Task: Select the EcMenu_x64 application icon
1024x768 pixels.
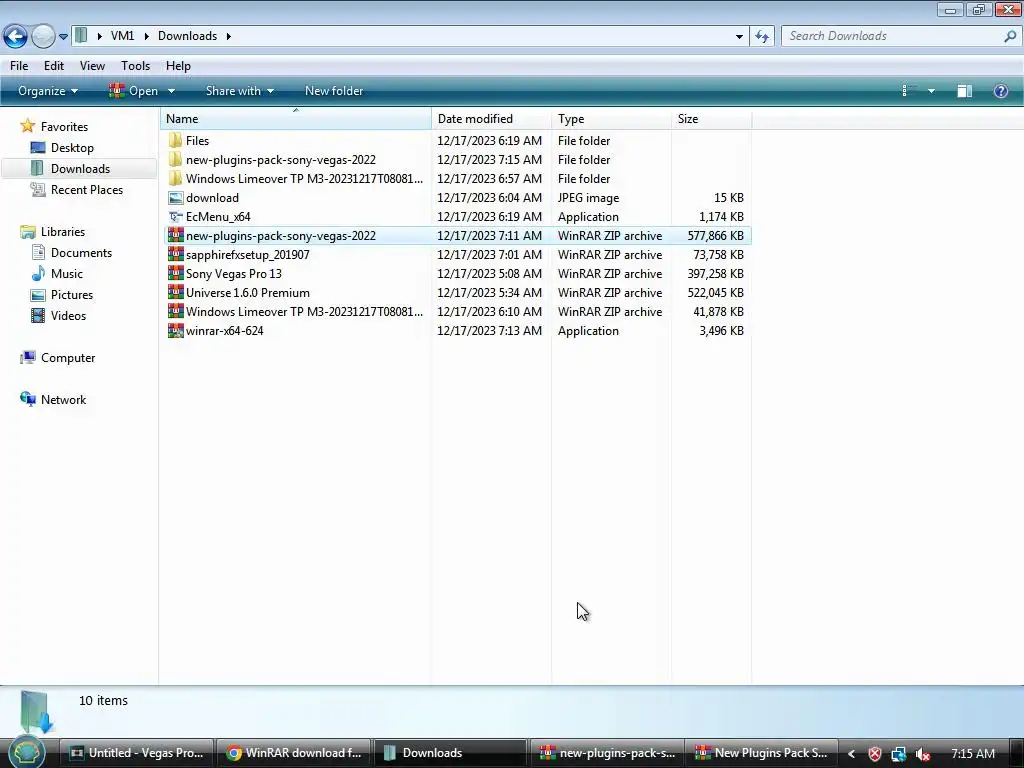Action: pyautogui.click(x=175, y=216)
